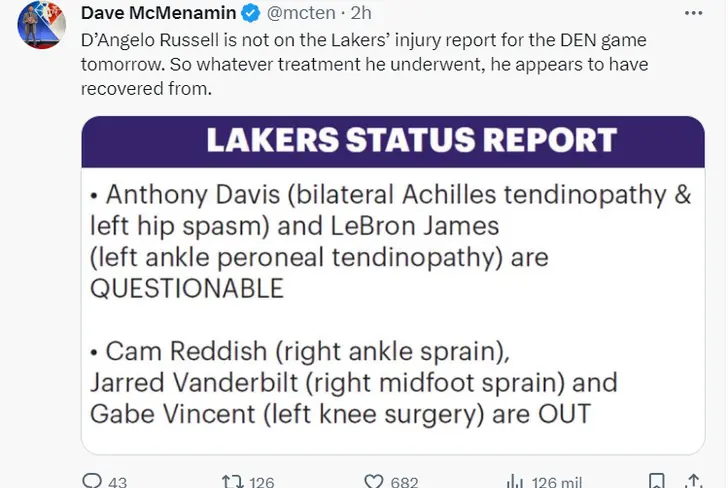728x488 pixels.
Task: Click the 126 mil views count
Action: pos(557,482)
